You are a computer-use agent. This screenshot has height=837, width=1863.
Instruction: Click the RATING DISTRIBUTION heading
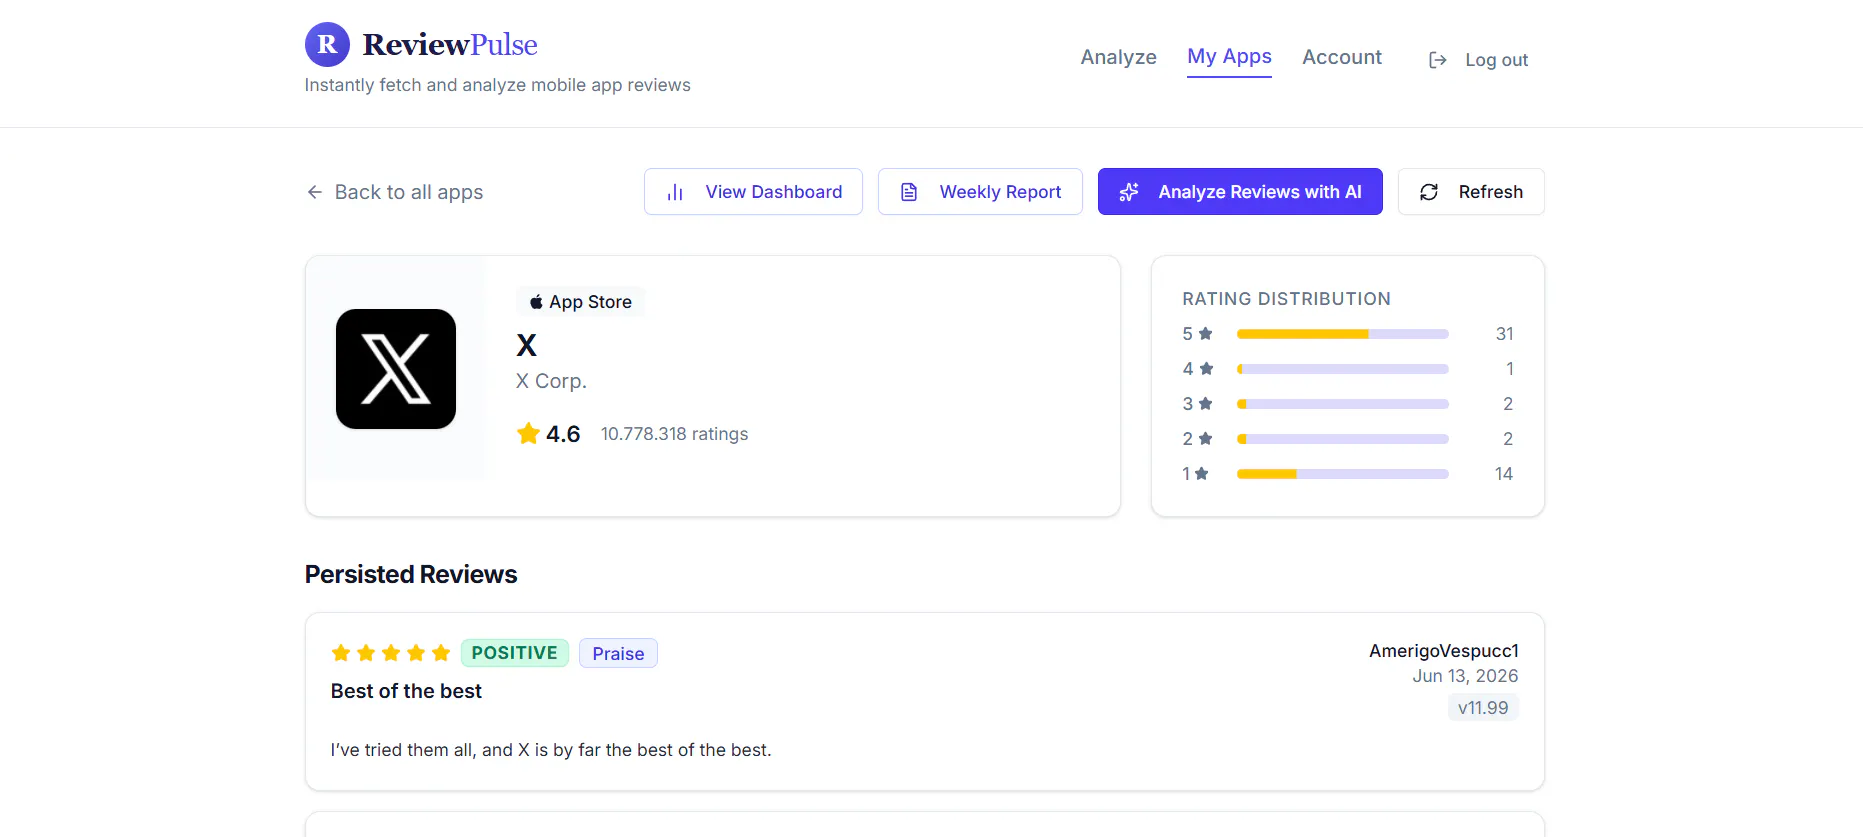pos(1286,299)
